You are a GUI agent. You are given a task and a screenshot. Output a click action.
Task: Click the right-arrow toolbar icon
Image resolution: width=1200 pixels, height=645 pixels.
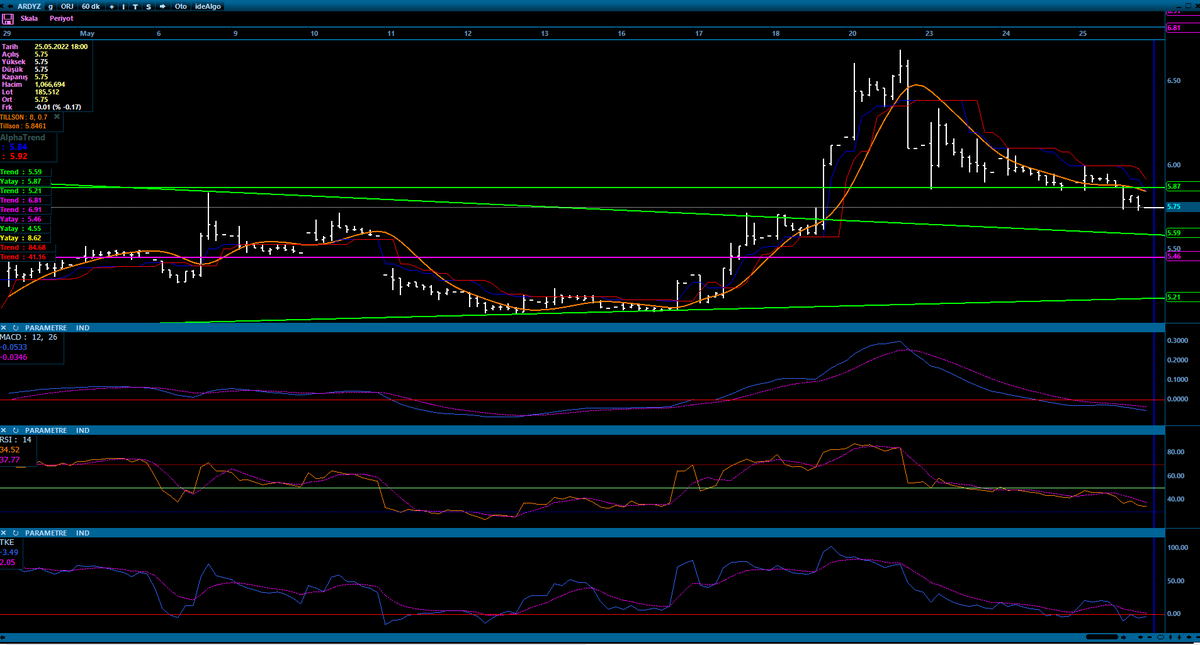click(x=162, y=6)
